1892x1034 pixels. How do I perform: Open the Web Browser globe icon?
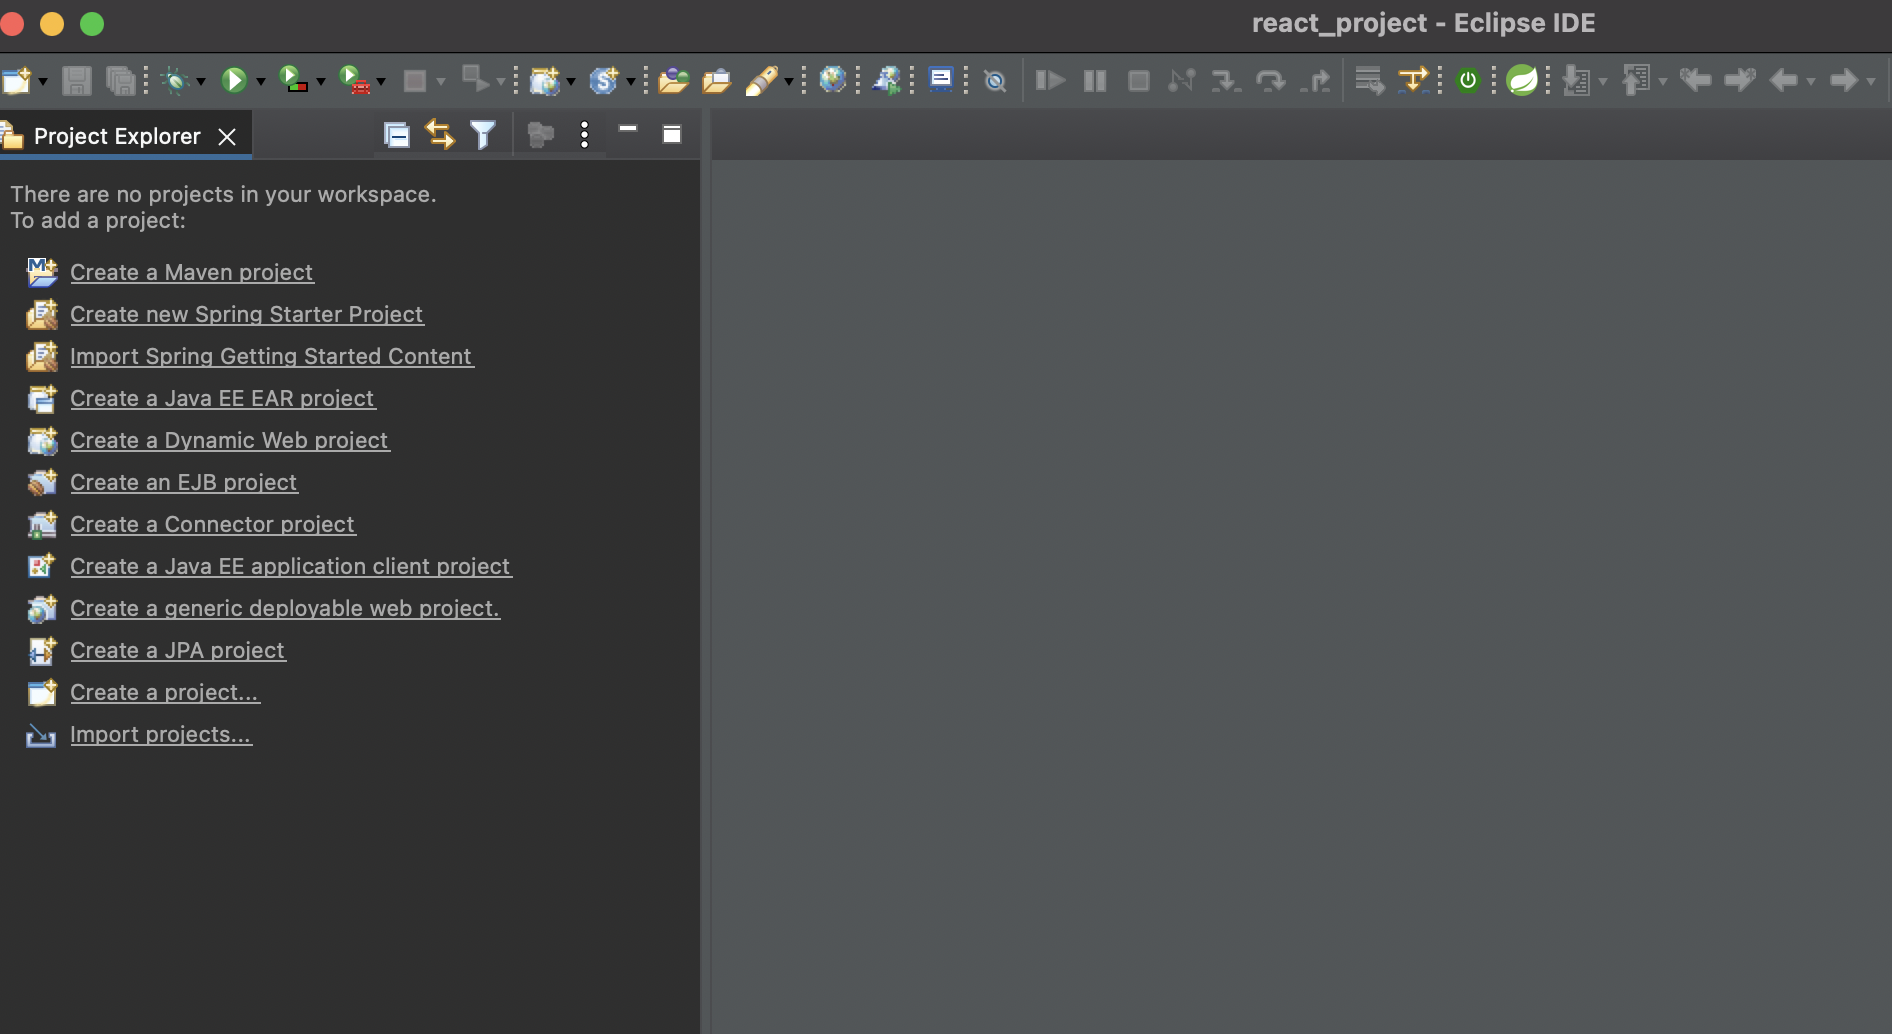(x=832, y=79)
